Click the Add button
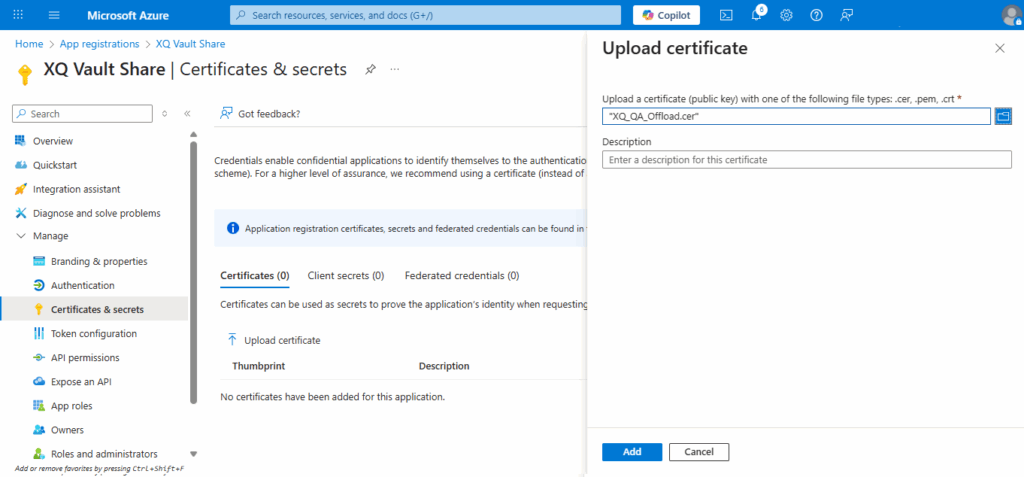This screenshot has width=1024, height=477. [631, 452]
